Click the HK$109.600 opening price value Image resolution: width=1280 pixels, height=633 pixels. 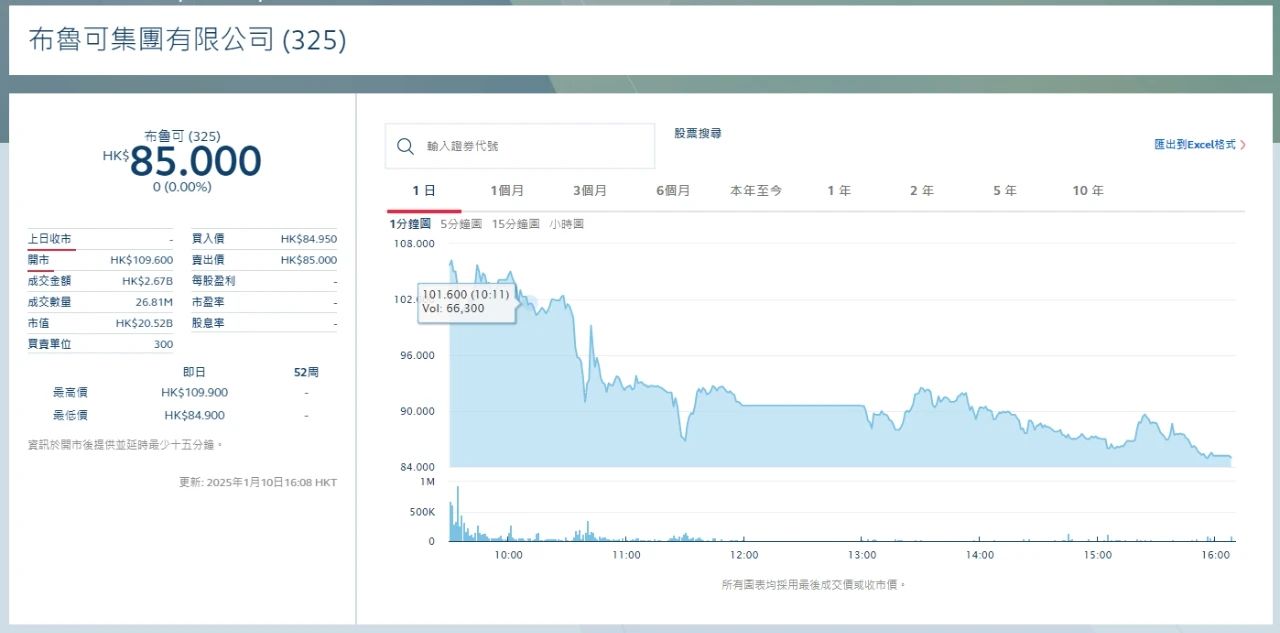click(141, 260)
